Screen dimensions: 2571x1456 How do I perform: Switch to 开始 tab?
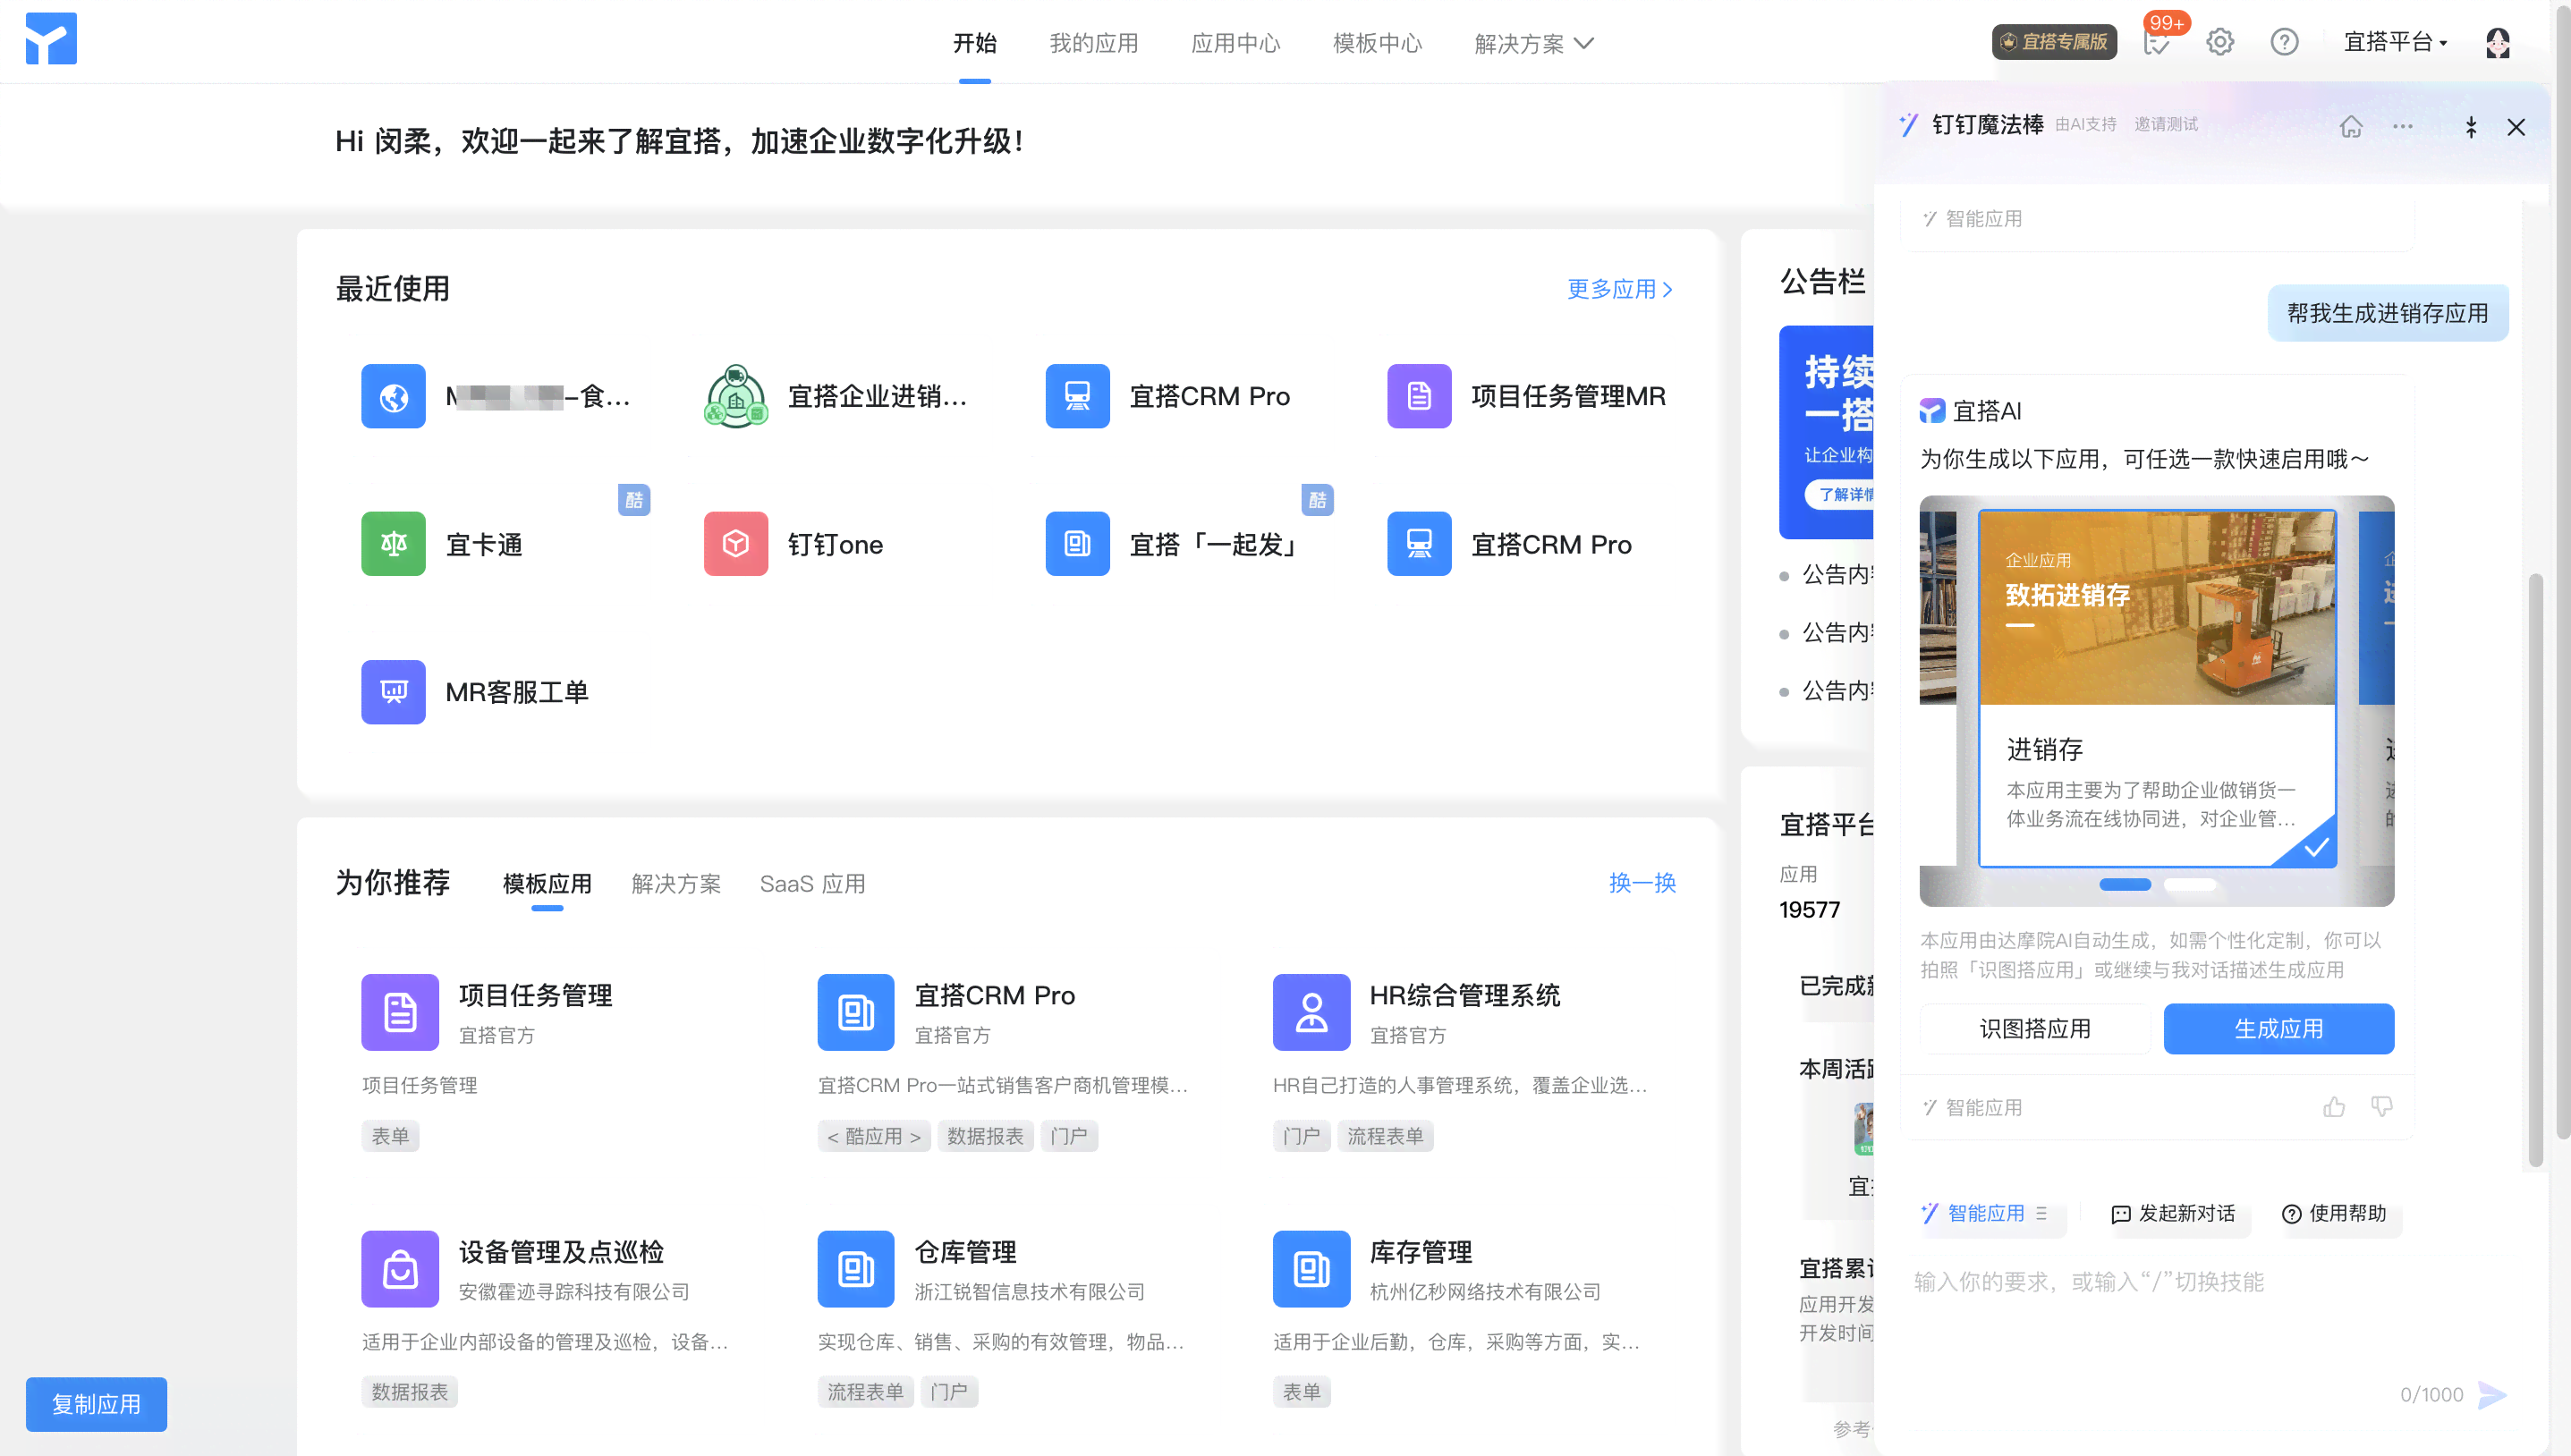click(974, 43)
